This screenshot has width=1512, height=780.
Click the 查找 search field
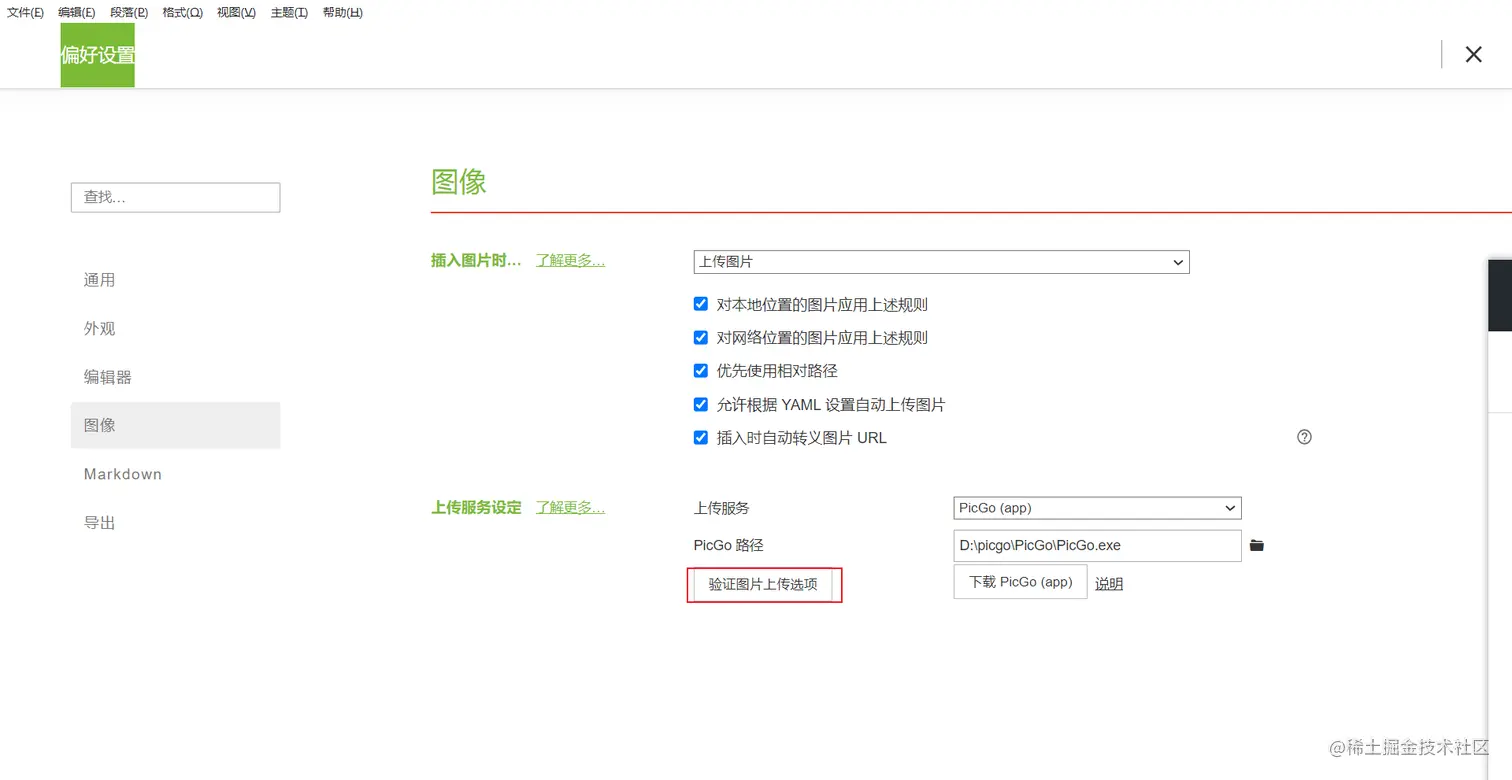[175, 197]
